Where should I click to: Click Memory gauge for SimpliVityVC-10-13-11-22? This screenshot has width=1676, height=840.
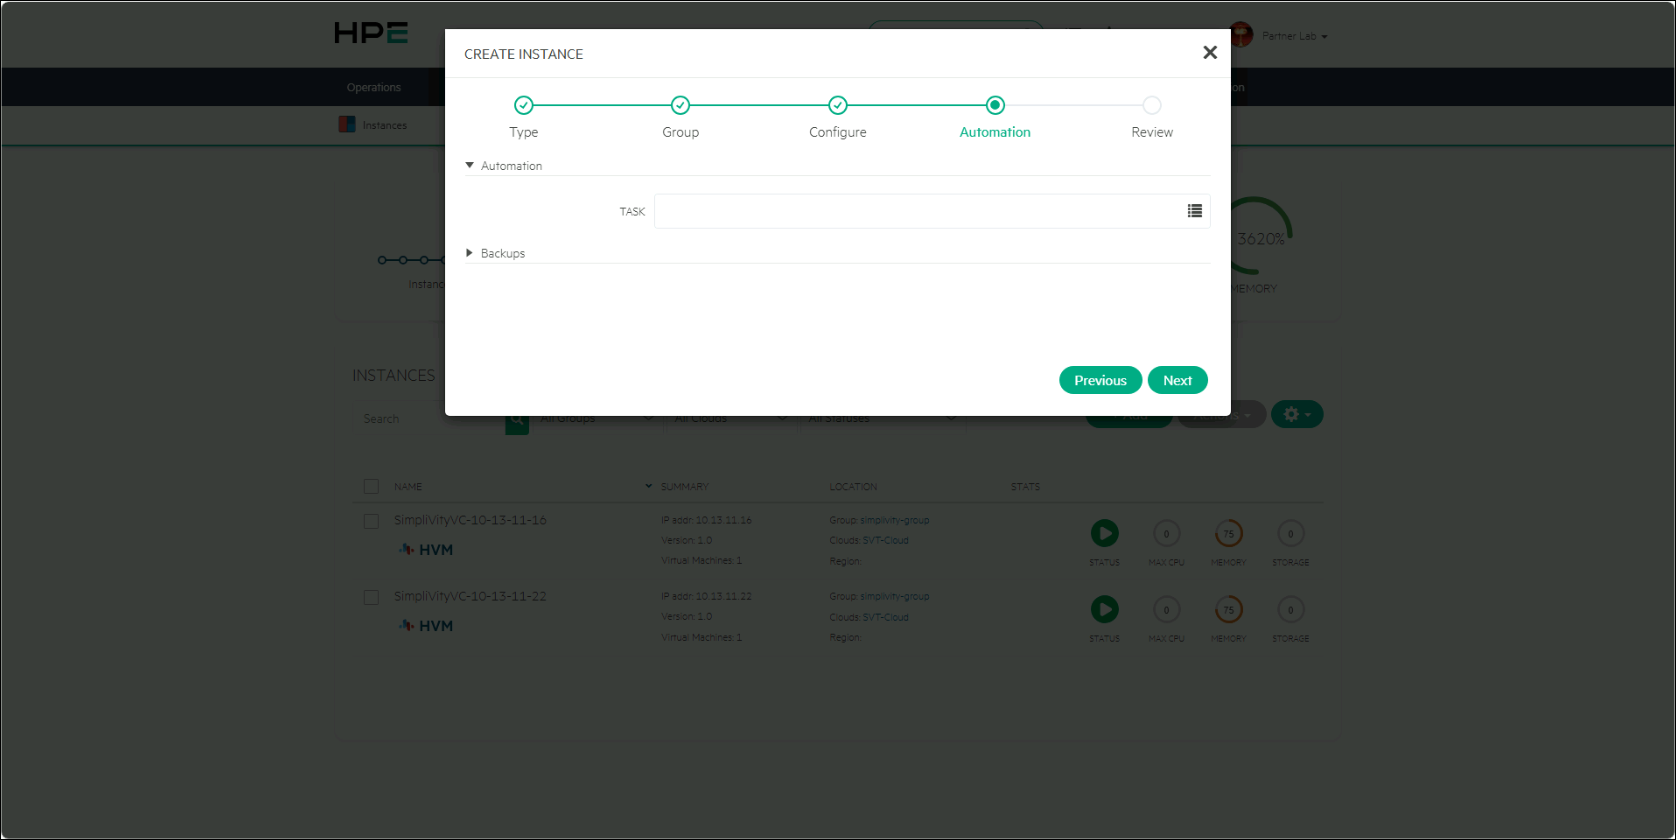click(x=1228, y=609)
